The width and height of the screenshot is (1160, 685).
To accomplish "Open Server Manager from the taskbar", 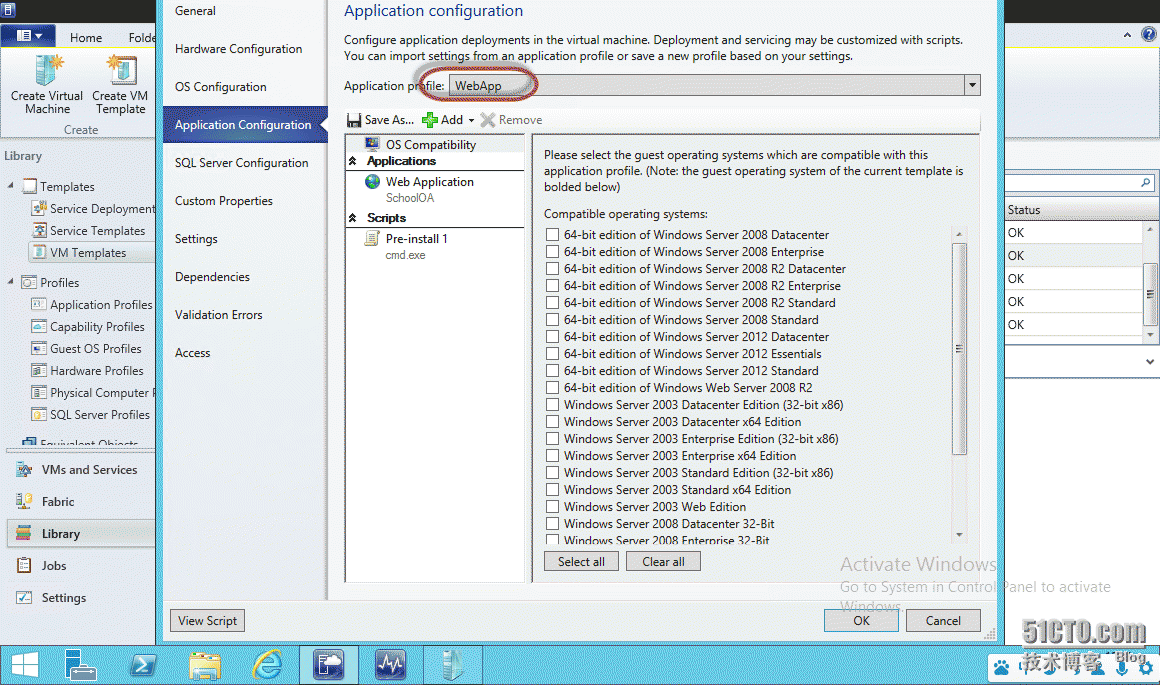I will tap(80, 664).
